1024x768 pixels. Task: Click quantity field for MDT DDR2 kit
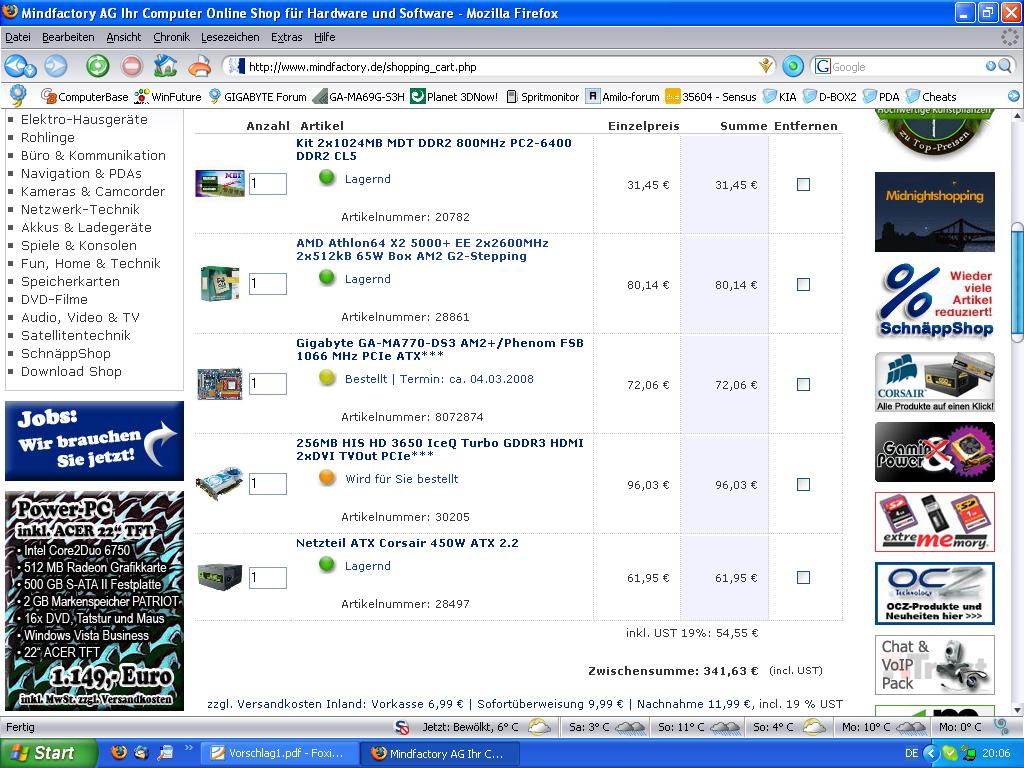pos(268,184)
